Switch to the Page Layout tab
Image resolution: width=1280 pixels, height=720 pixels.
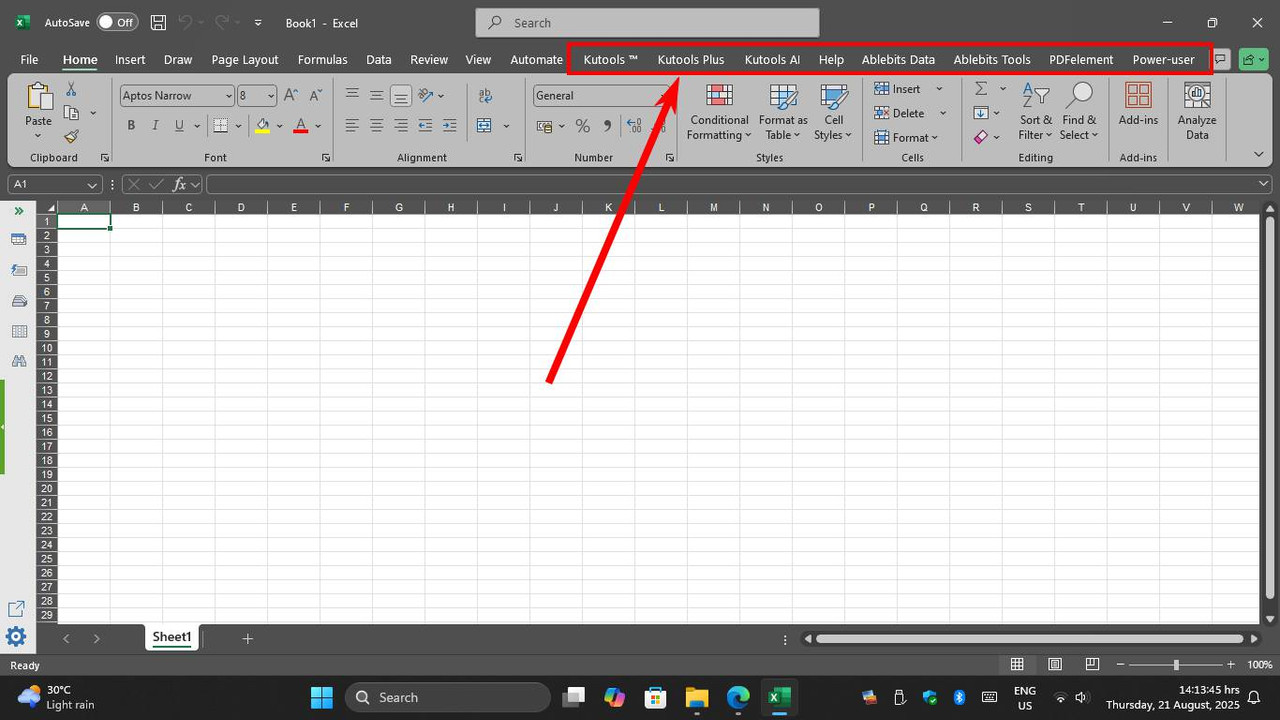pos(245,59)
